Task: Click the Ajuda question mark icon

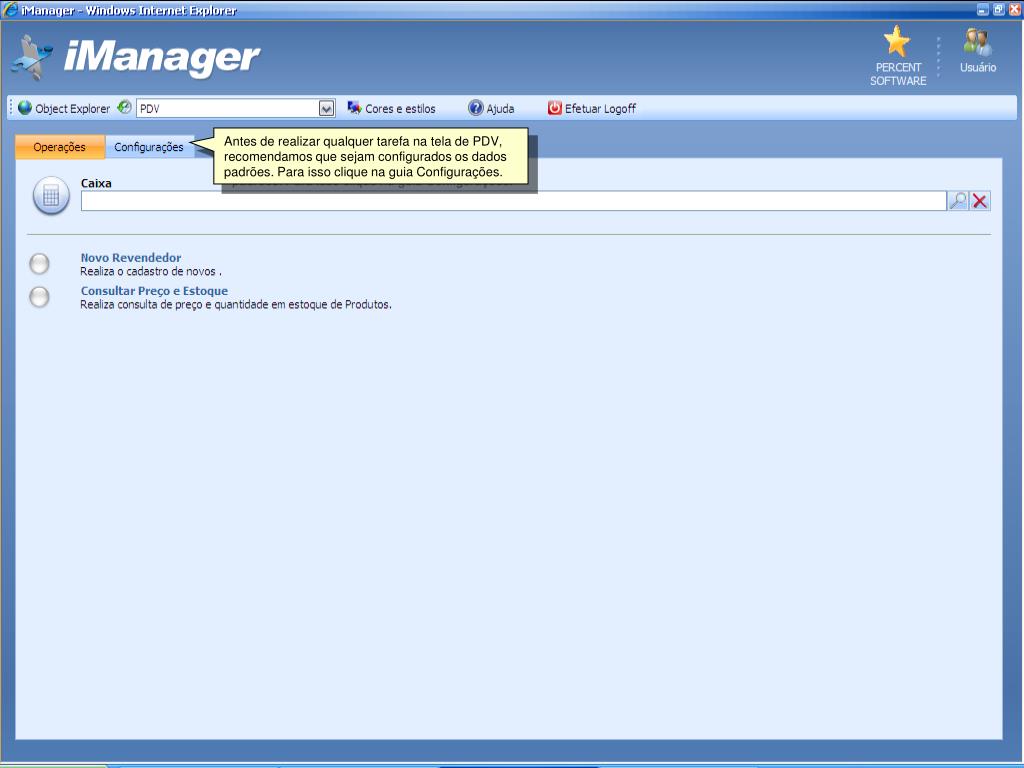Action: coord(475,108)
